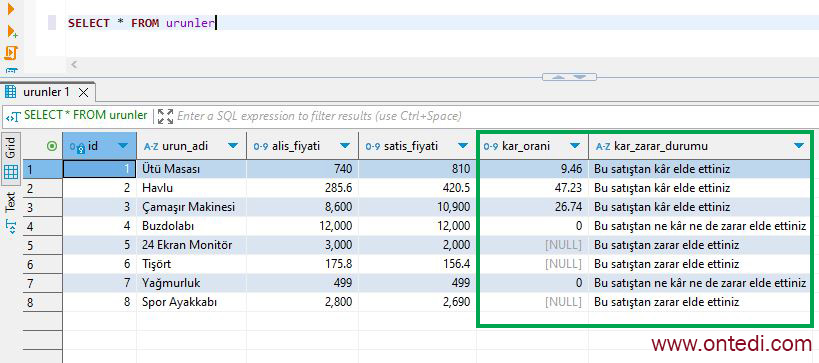
Task: Open the alis_fiyati column filter dropdown
Action: pyautogui.click(x=345, y=146)
